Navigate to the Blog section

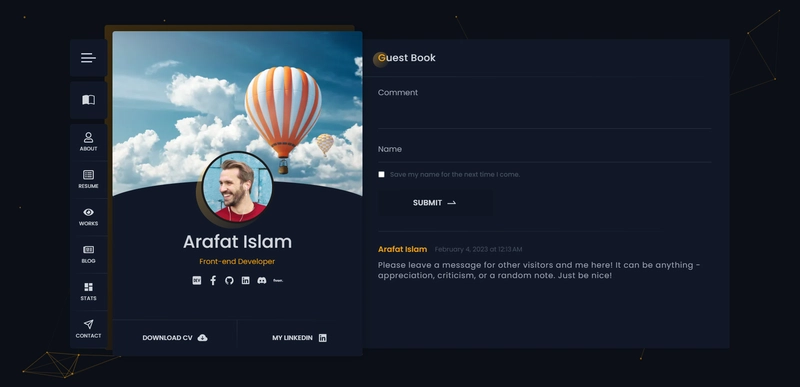(88, 254)
